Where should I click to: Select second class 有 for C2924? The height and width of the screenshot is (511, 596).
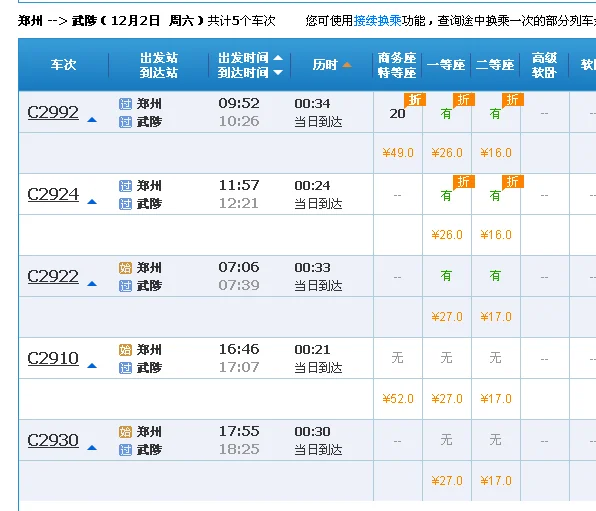(495, 196)
